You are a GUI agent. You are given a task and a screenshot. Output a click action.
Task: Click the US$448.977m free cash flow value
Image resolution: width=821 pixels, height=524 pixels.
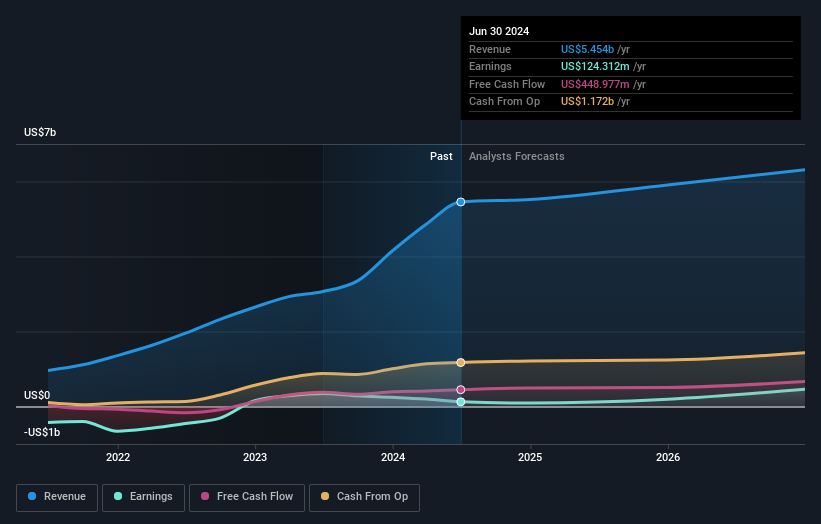pyautogui.click(x=595, y=84)
